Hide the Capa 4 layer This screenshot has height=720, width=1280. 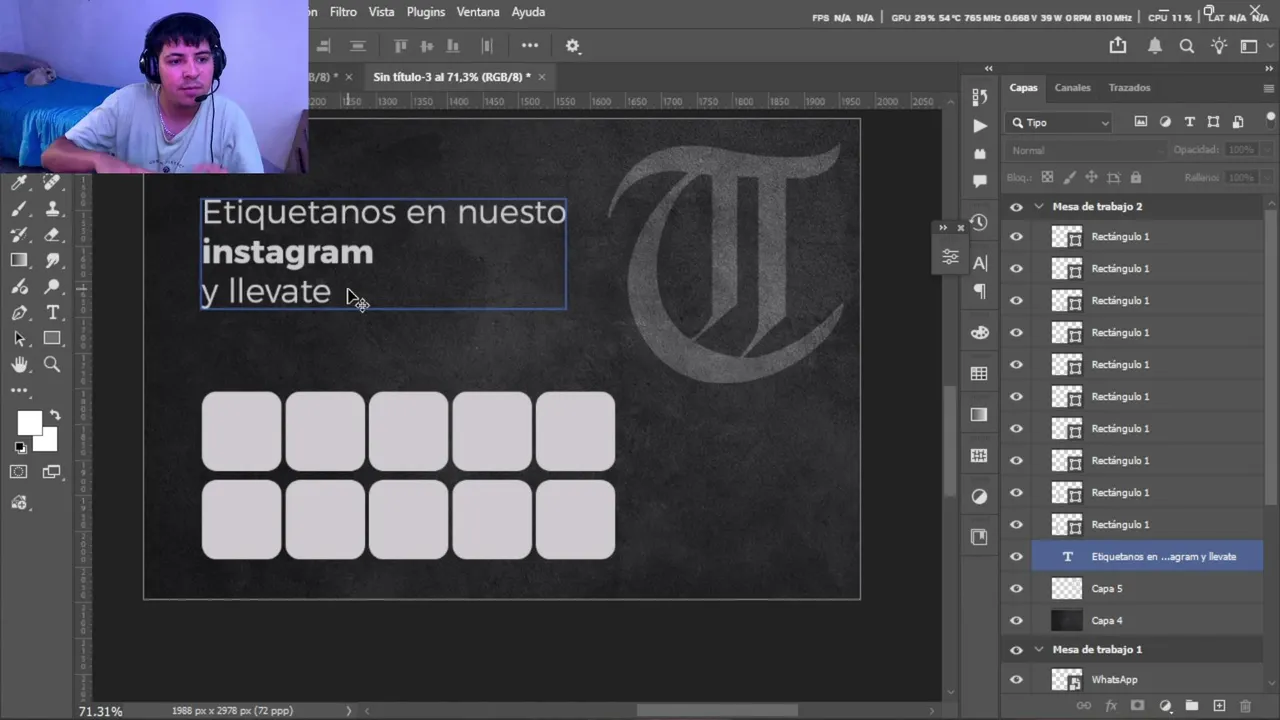tap(1016, 621)
